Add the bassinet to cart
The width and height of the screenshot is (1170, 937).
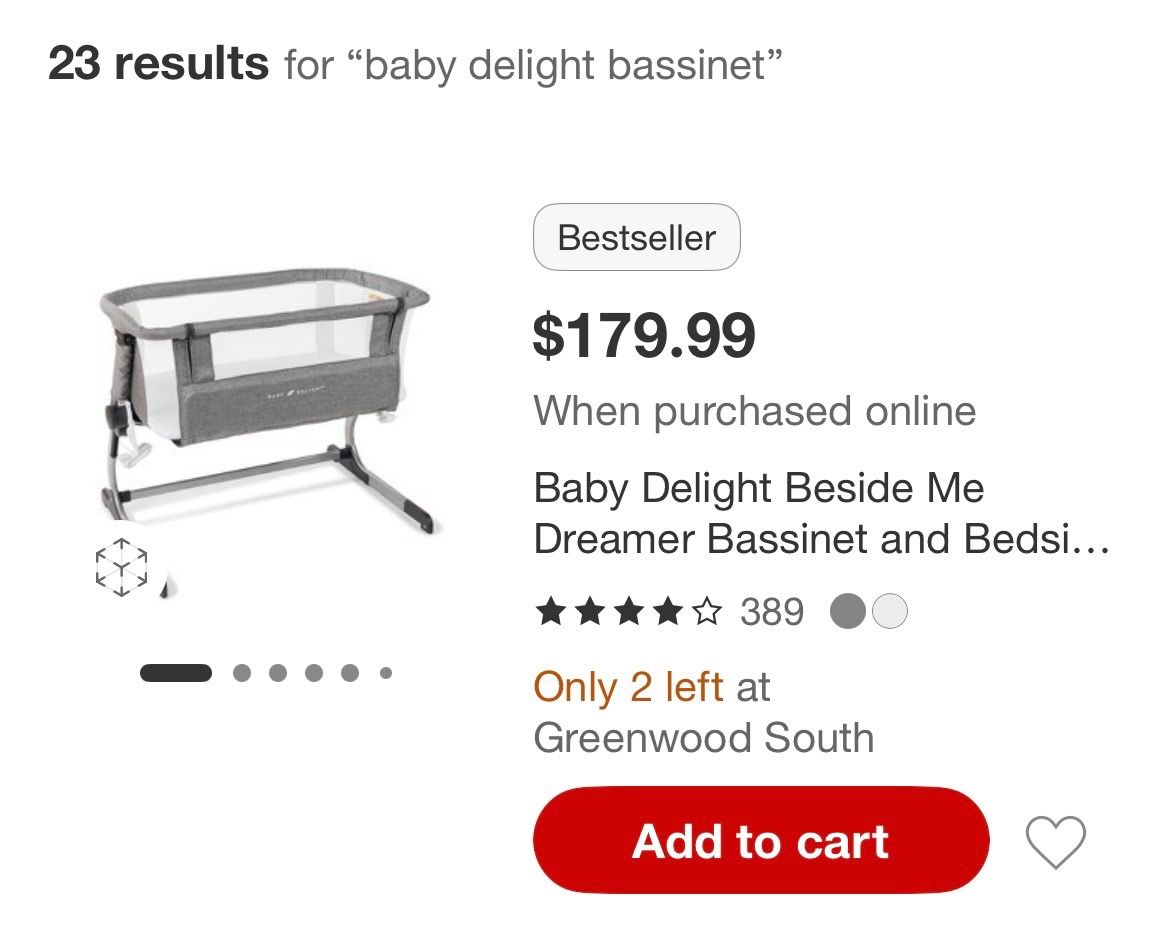(x=760, y=841)
